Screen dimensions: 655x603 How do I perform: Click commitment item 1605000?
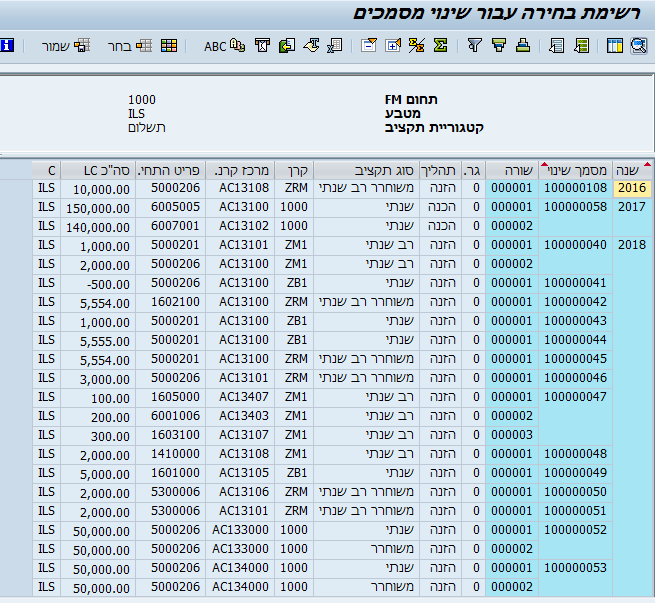[x=170, y=397]
